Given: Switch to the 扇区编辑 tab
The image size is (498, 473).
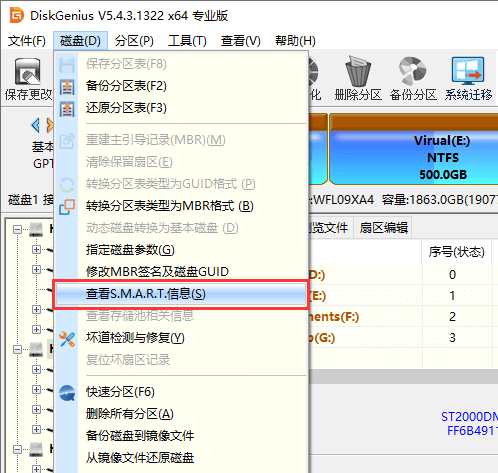Looking at the screenshot, I should (x=383, y=228).
